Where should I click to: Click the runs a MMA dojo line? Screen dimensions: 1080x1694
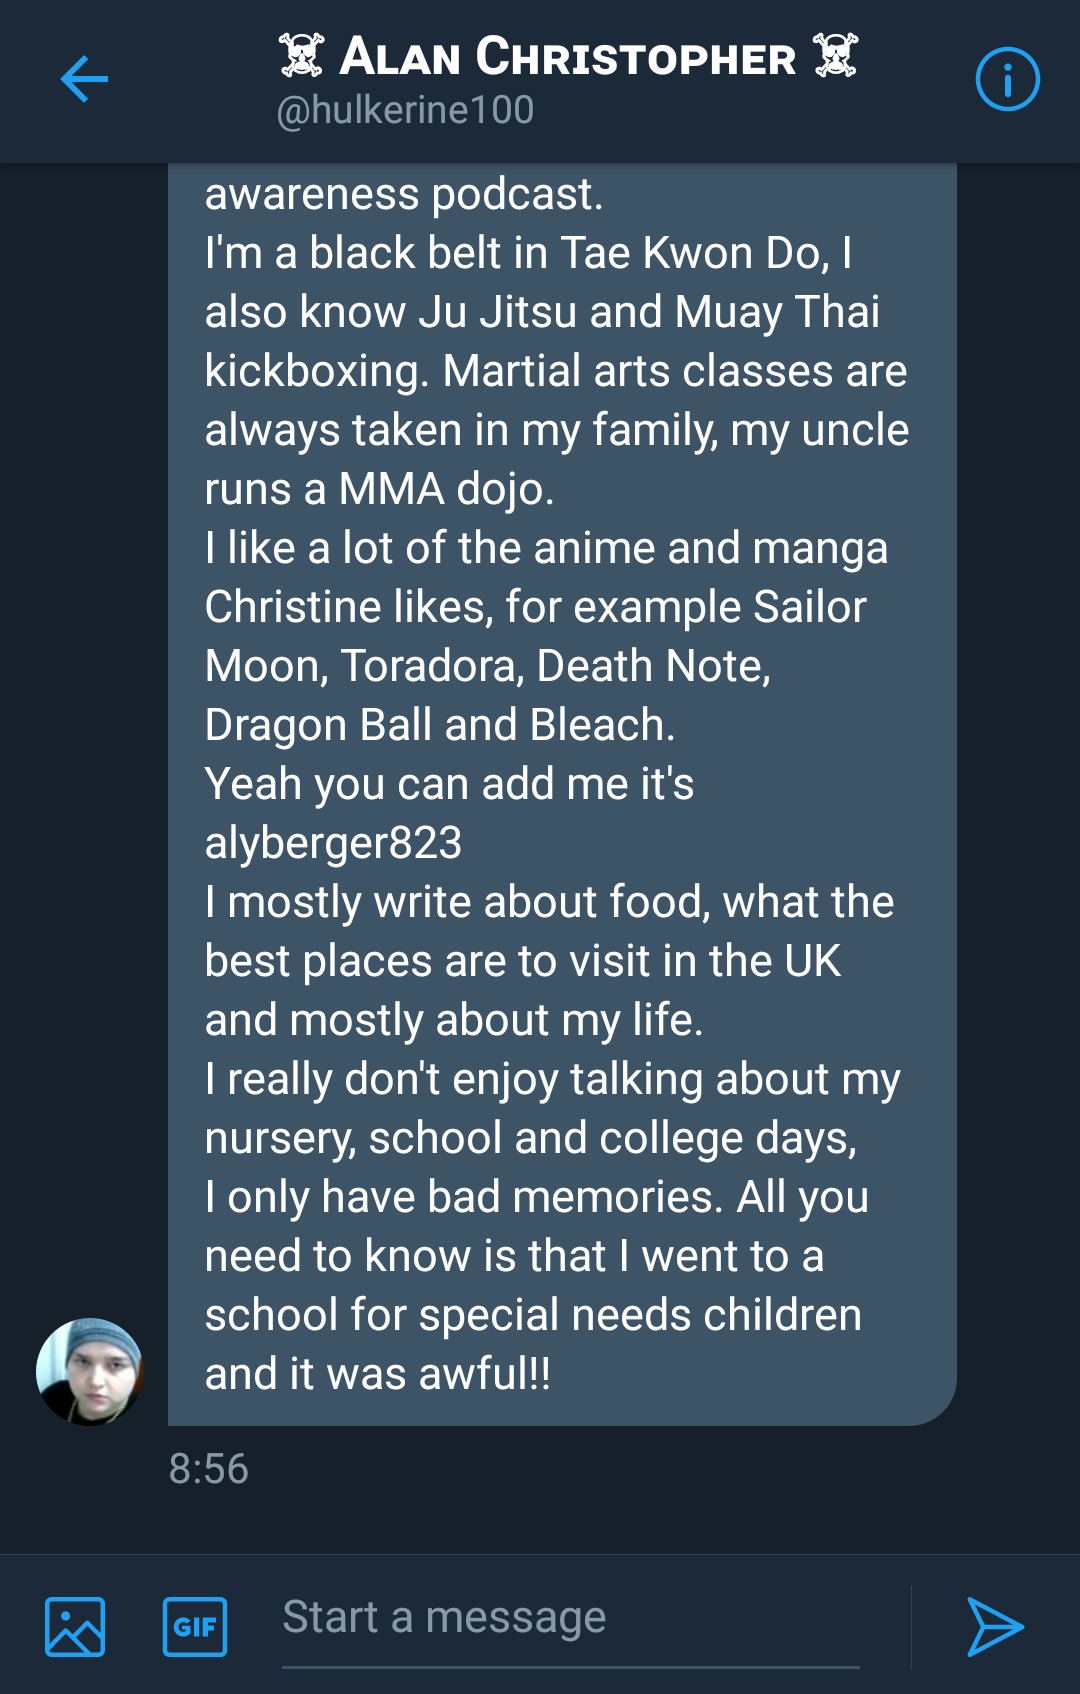(x=379, y=489)
